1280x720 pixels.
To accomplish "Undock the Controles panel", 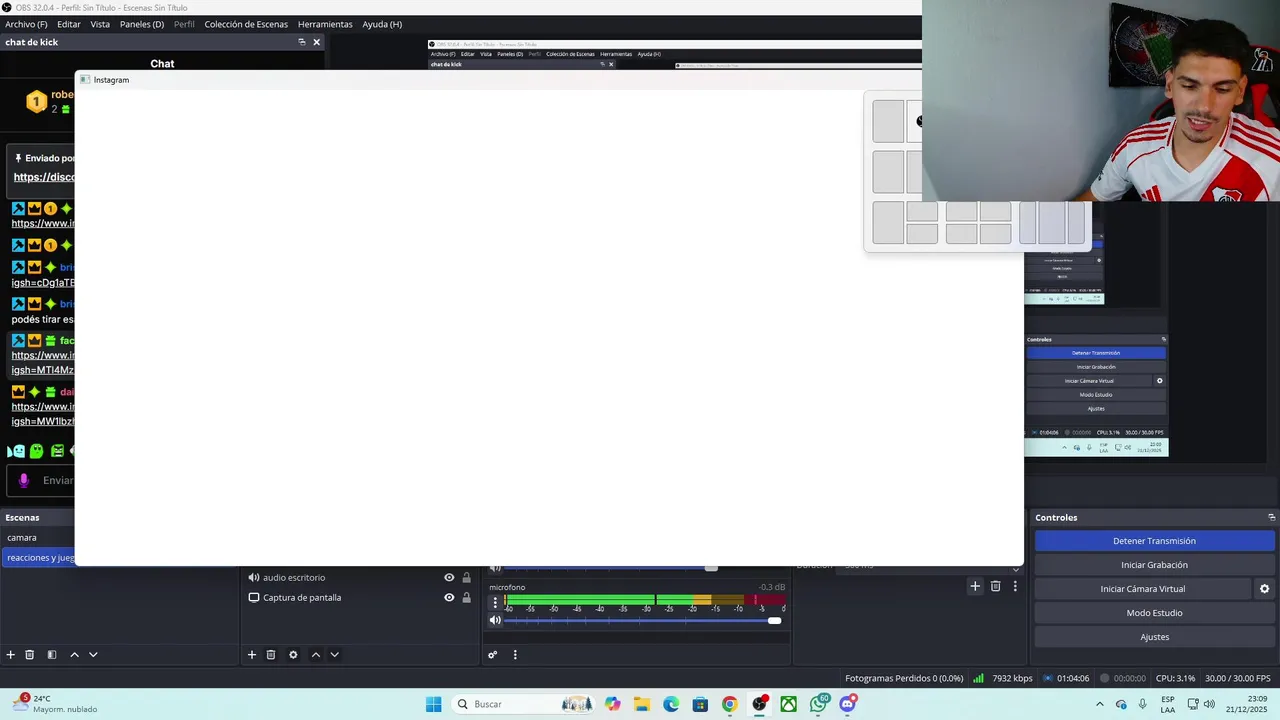I will click(1271, 517).
